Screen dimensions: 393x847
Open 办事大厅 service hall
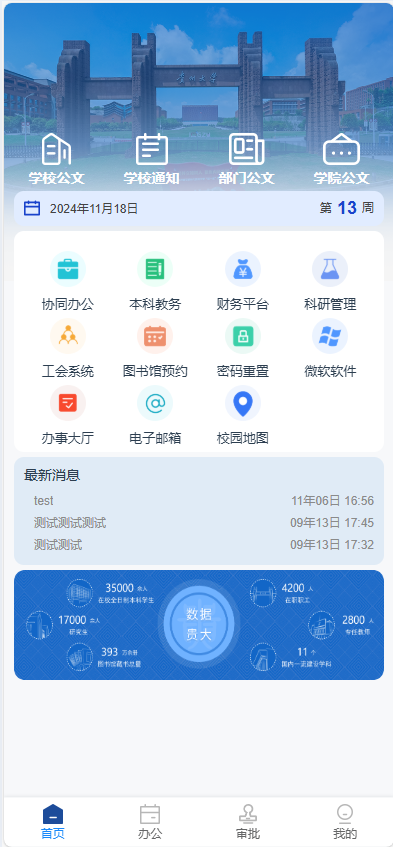coord(68,403)
